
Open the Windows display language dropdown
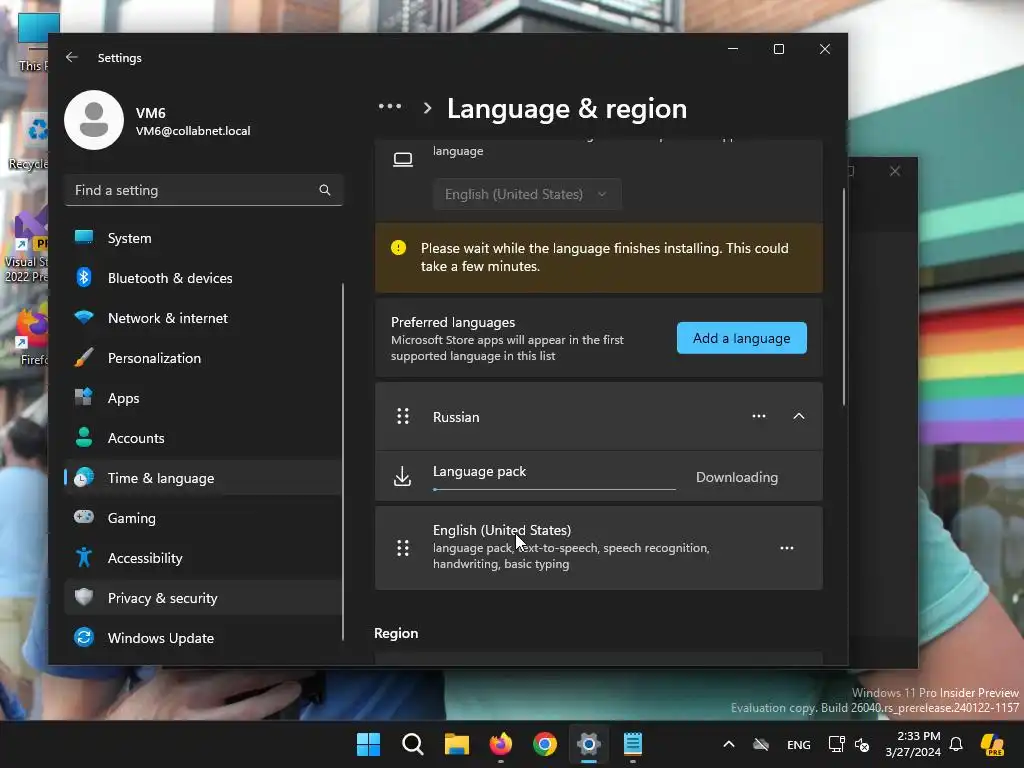coord(526,195)
